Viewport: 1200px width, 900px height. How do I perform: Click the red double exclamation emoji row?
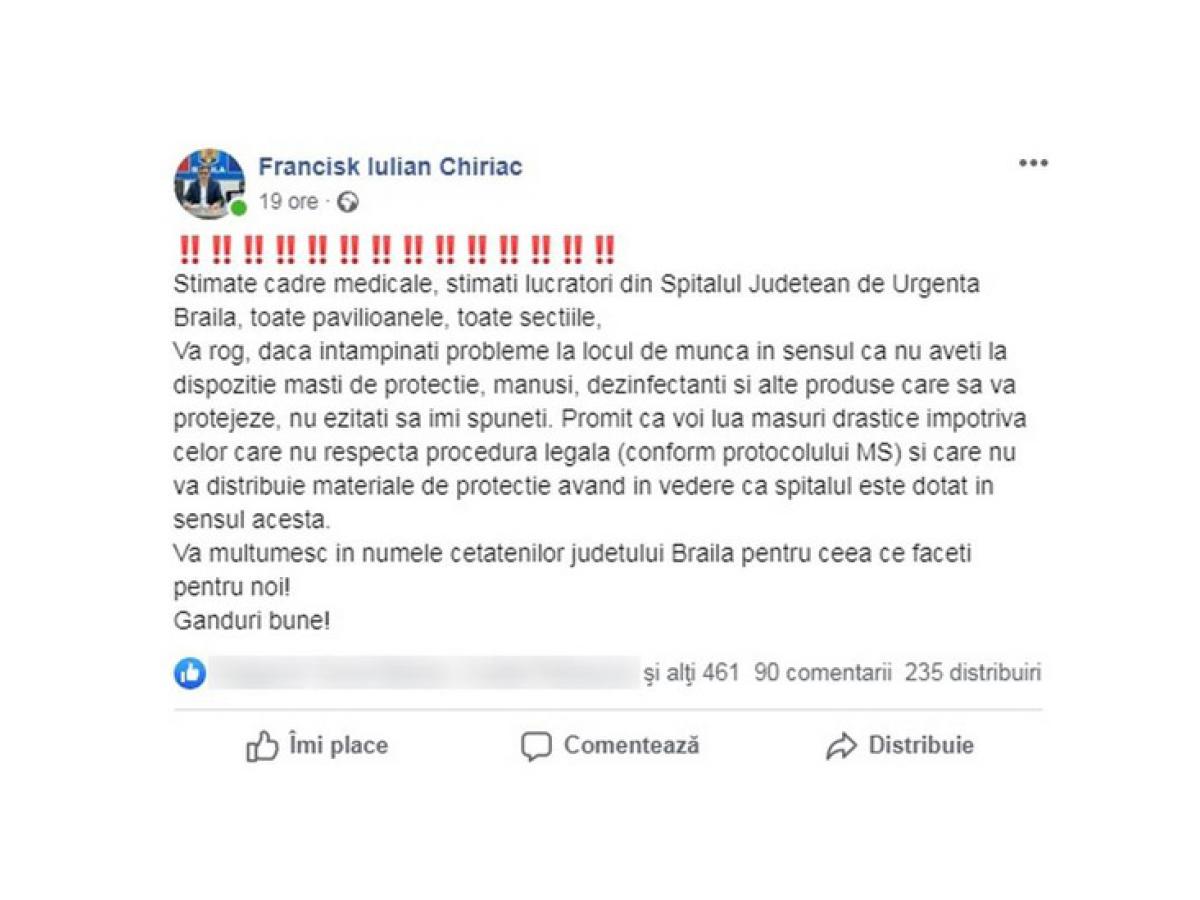397,247
